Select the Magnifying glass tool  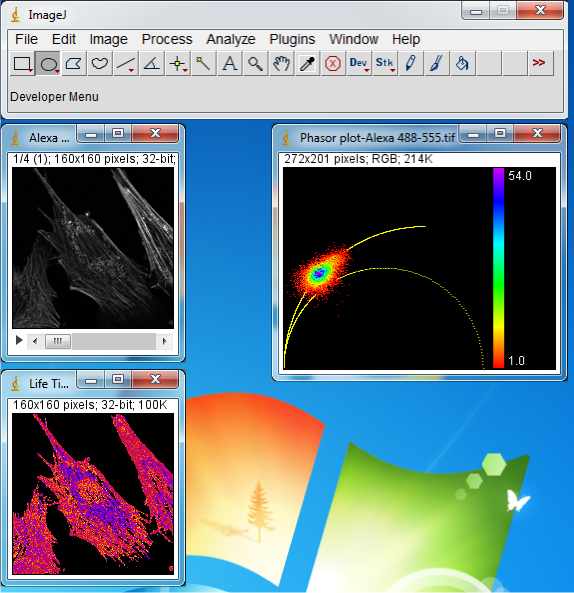point(255,64)
